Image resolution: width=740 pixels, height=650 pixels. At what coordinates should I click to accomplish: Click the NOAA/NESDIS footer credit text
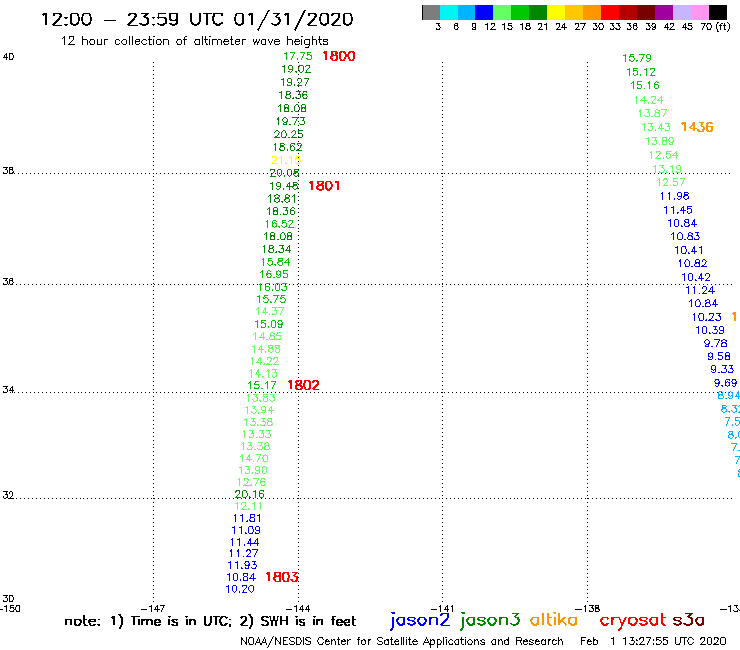pyautogui.click(x=402, y=641)
